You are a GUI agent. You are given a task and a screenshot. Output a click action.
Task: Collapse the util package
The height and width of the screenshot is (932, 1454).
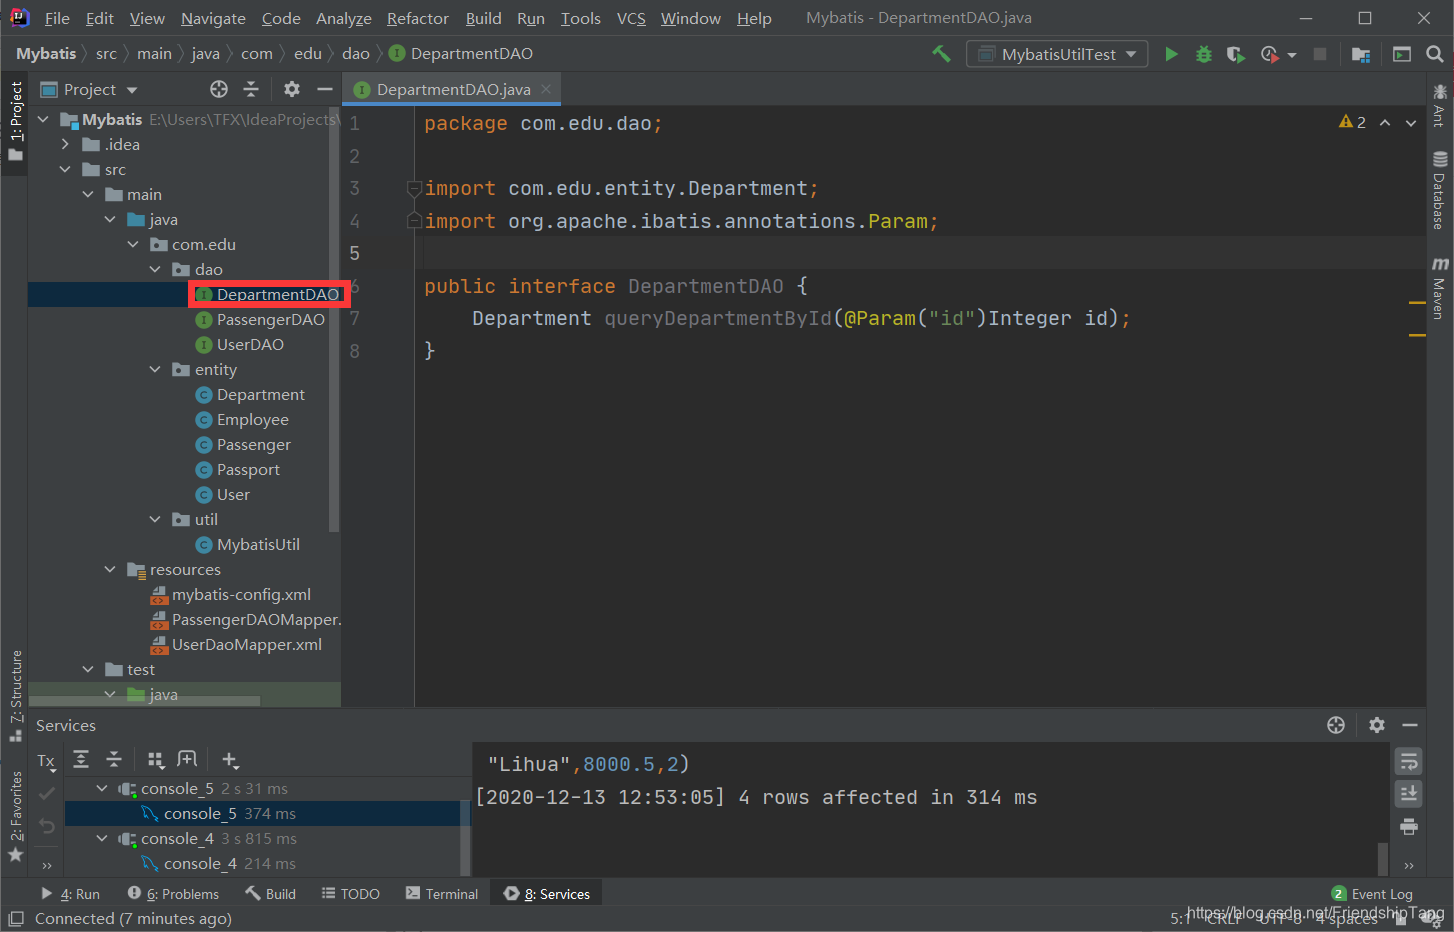click(x=155, y=519)
